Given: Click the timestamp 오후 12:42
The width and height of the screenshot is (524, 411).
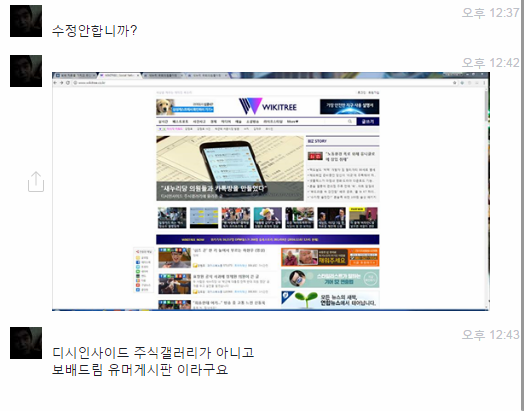Looking at the screenshot, I should 491,63.
